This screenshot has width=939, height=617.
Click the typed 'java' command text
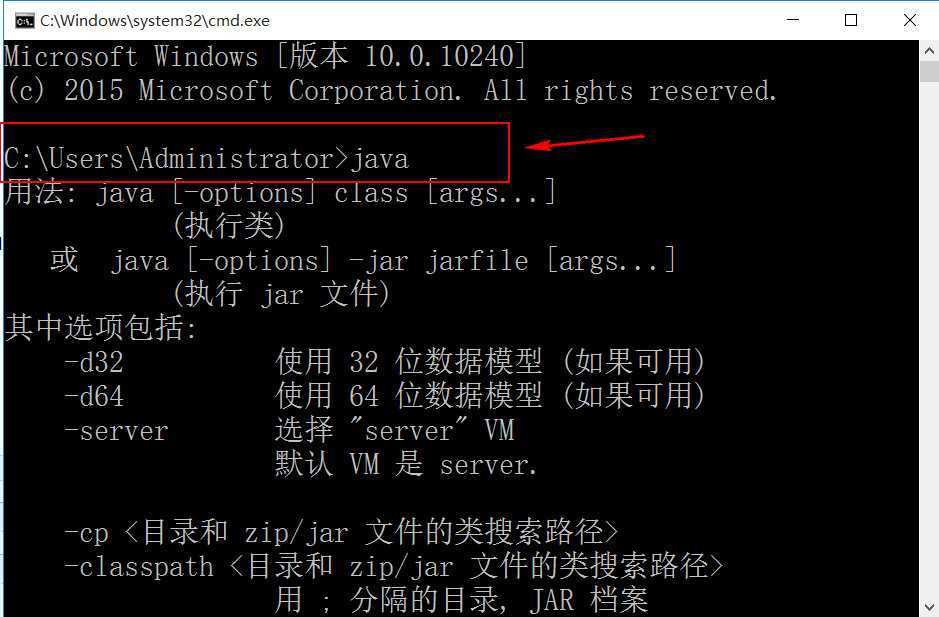pos(380,159)
